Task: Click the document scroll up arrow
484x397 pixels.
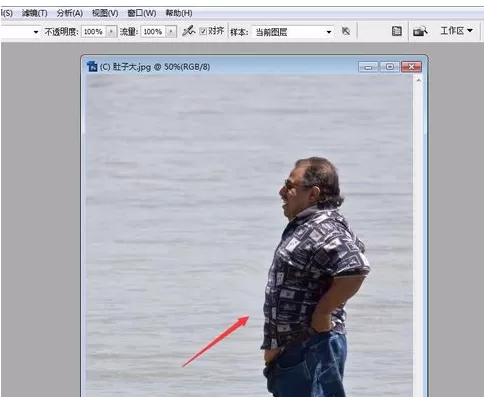Action: pos(418,80)
